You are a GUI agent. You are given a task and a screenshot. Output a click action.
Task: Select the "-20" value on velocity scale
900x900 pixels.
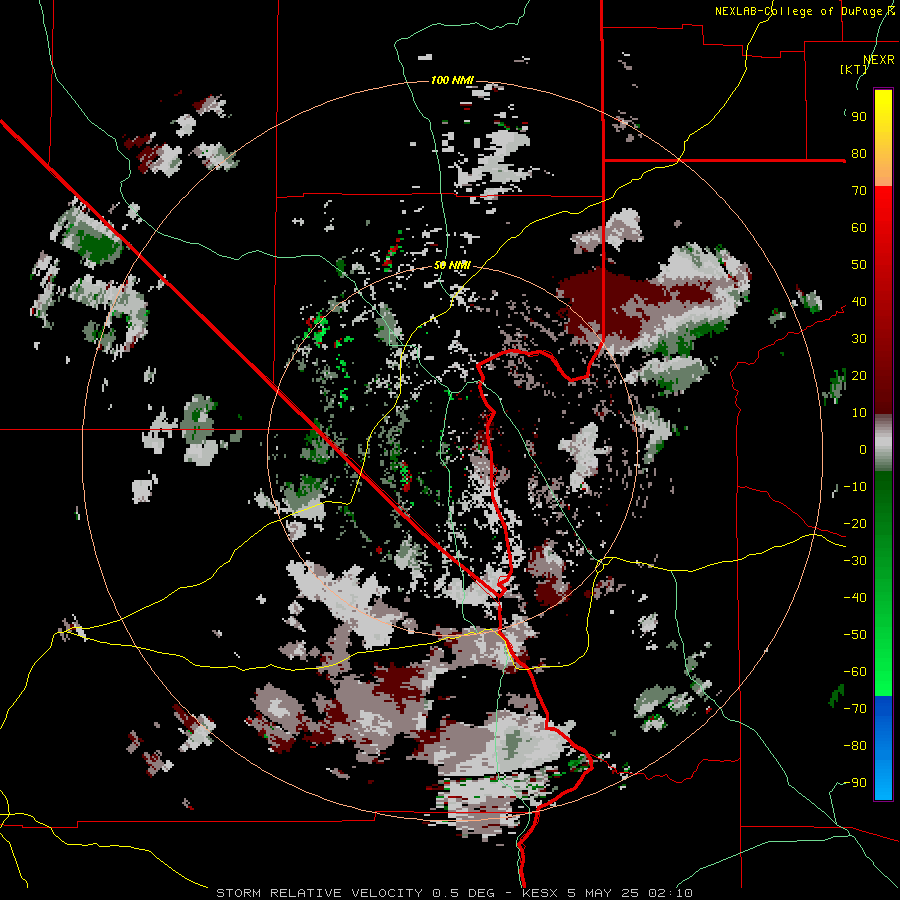coord(855,523)
